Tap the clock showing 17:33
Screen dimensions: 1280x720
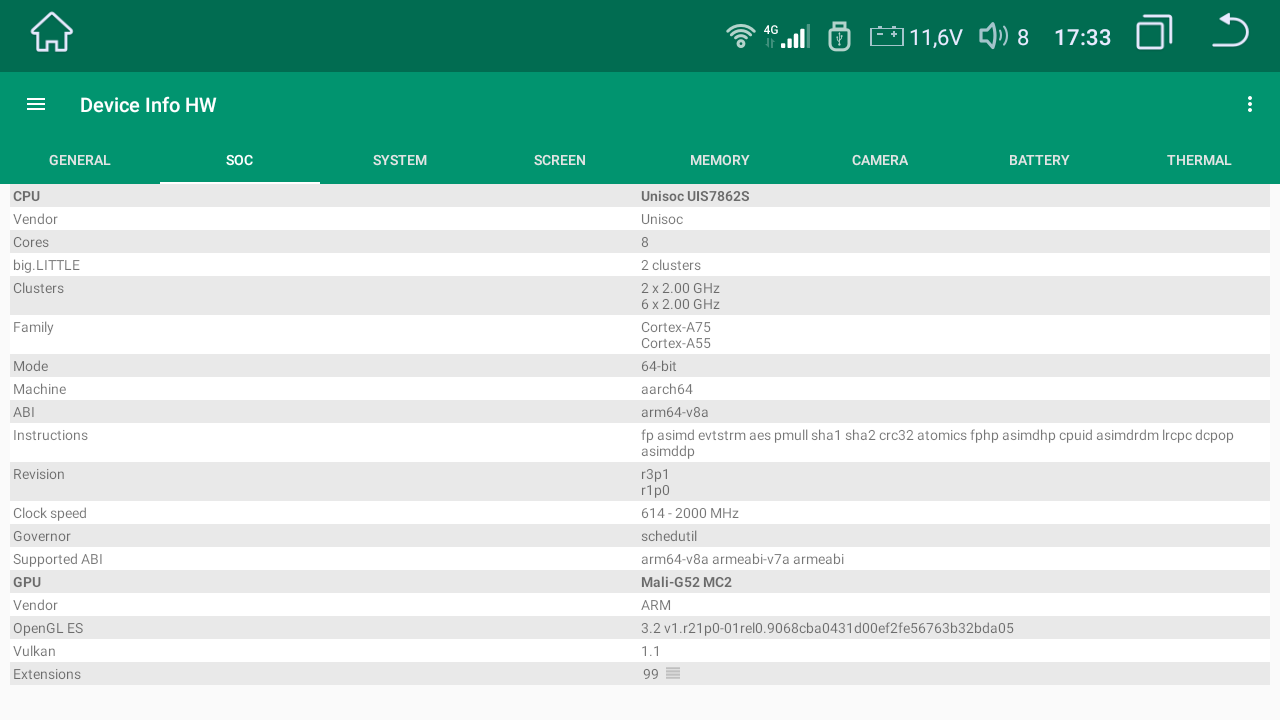[1083, 38]
